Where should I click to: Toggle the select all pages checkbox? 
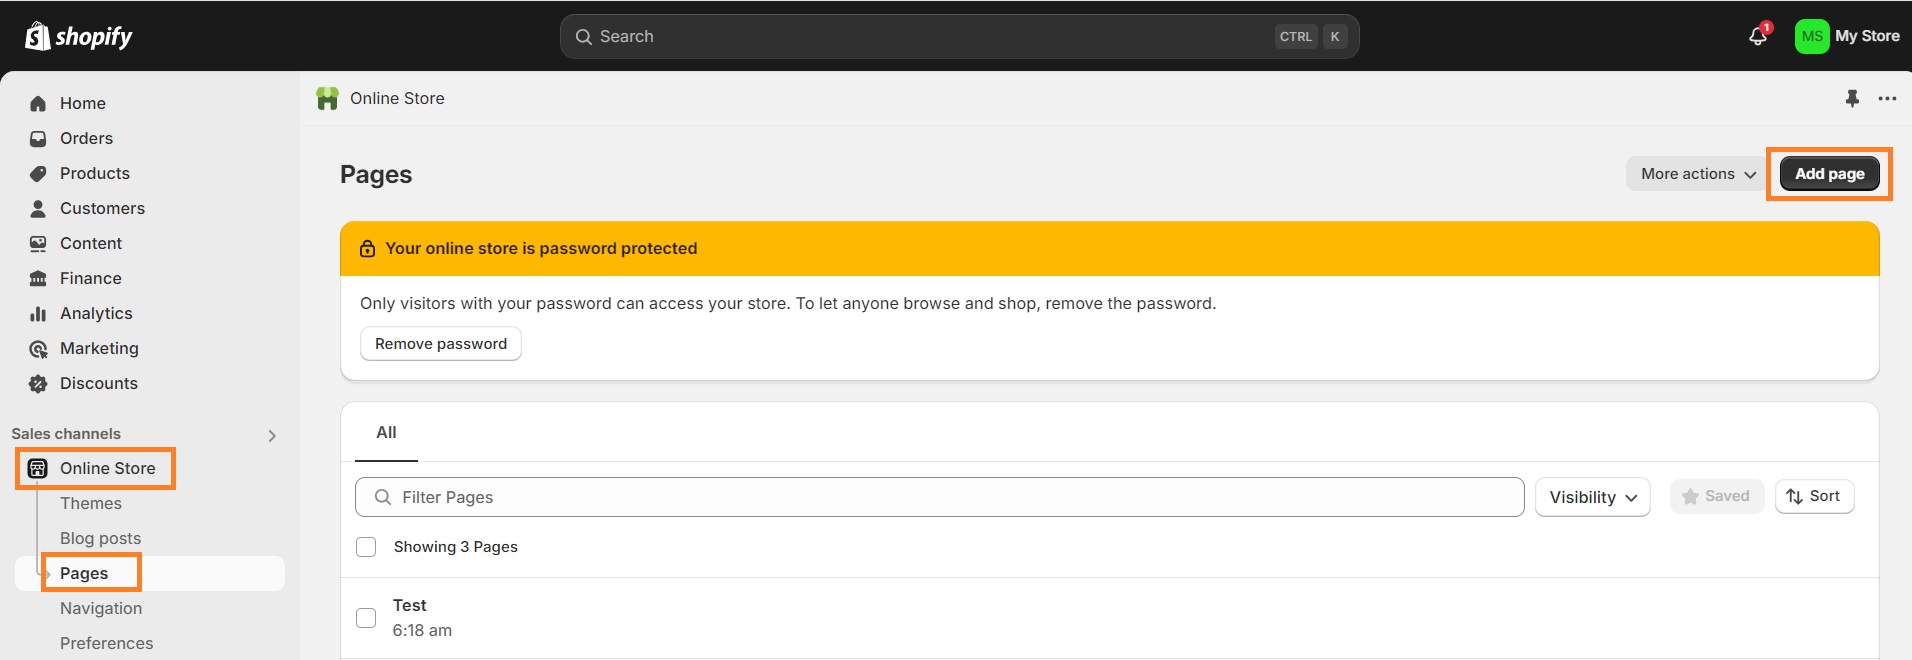(367, 547)
